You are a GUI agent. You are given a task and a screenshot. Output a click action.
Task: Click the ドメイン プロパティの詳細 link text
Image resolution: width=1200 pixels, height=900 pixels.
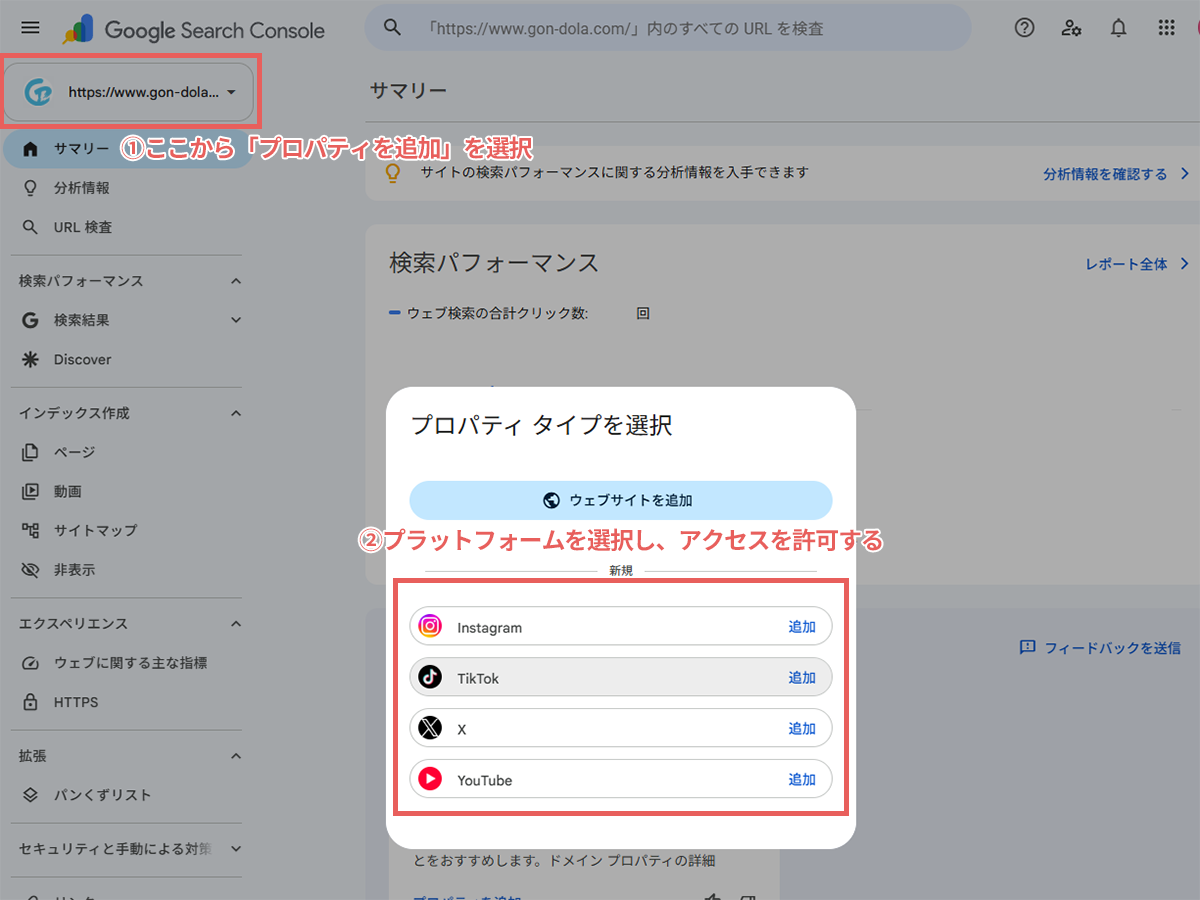[633, 860]
